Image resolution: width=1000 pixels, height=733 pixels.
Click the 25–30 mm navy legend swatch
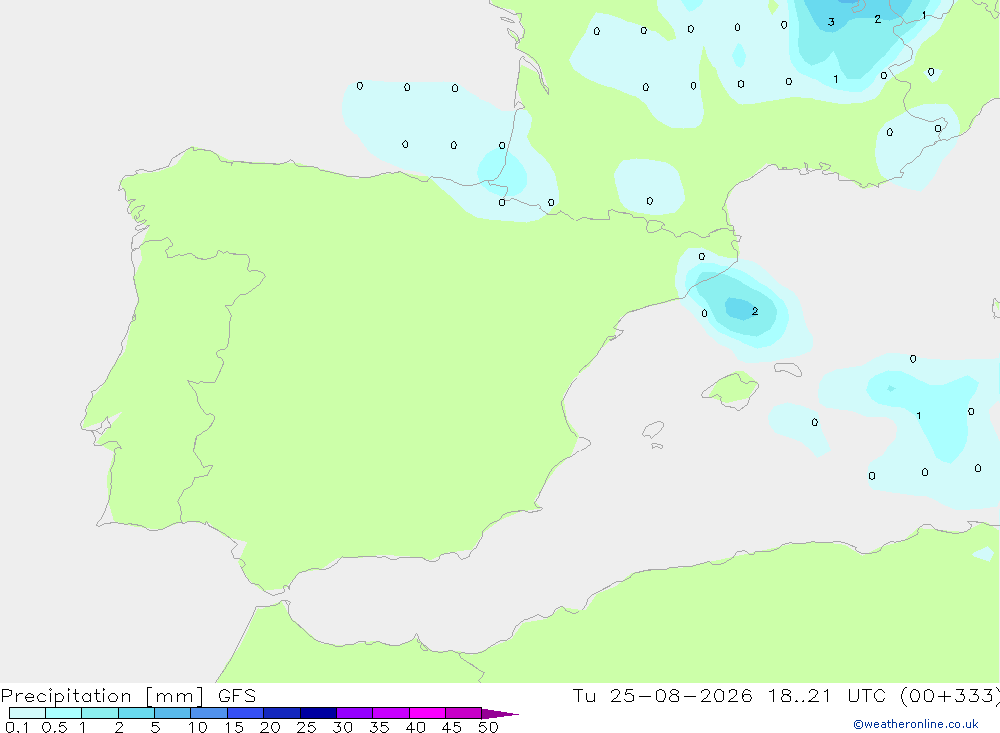(318, 713)
